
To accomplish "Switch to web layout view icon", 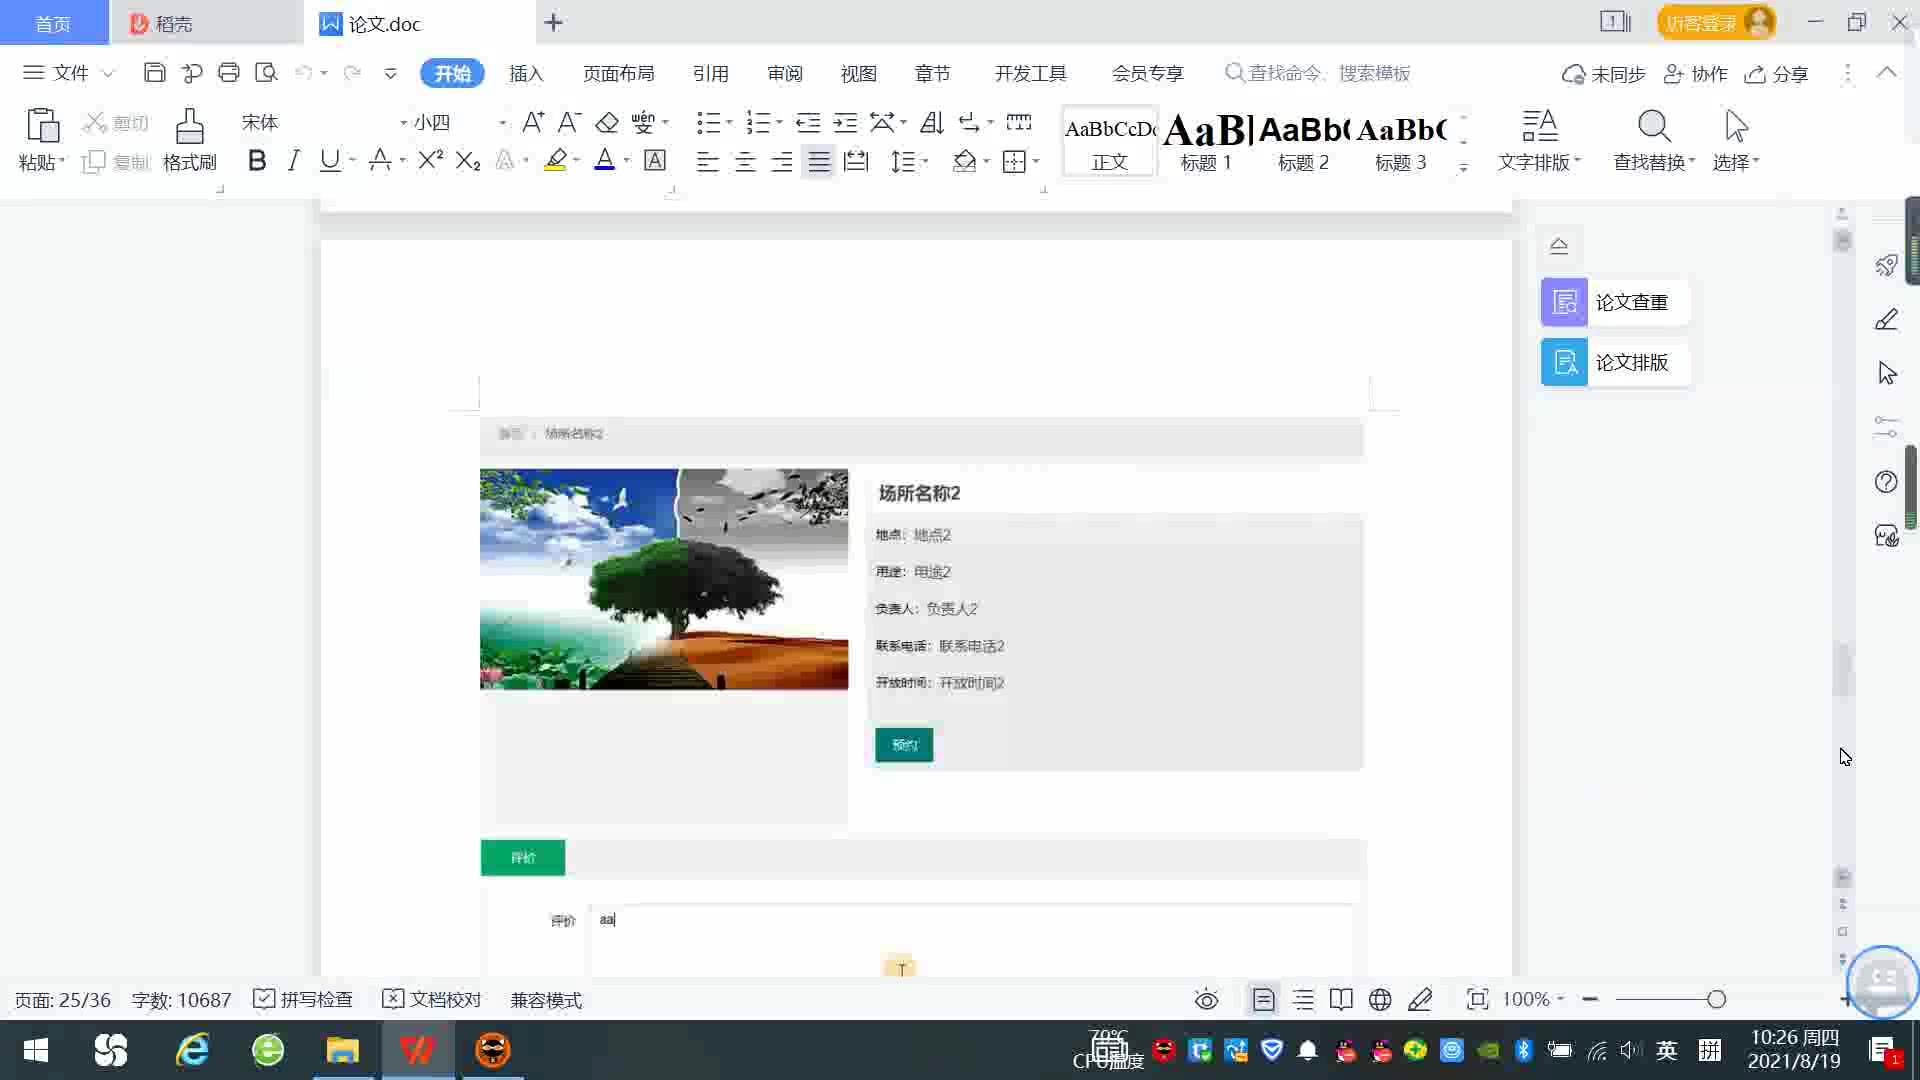I will (1380, 1000).
